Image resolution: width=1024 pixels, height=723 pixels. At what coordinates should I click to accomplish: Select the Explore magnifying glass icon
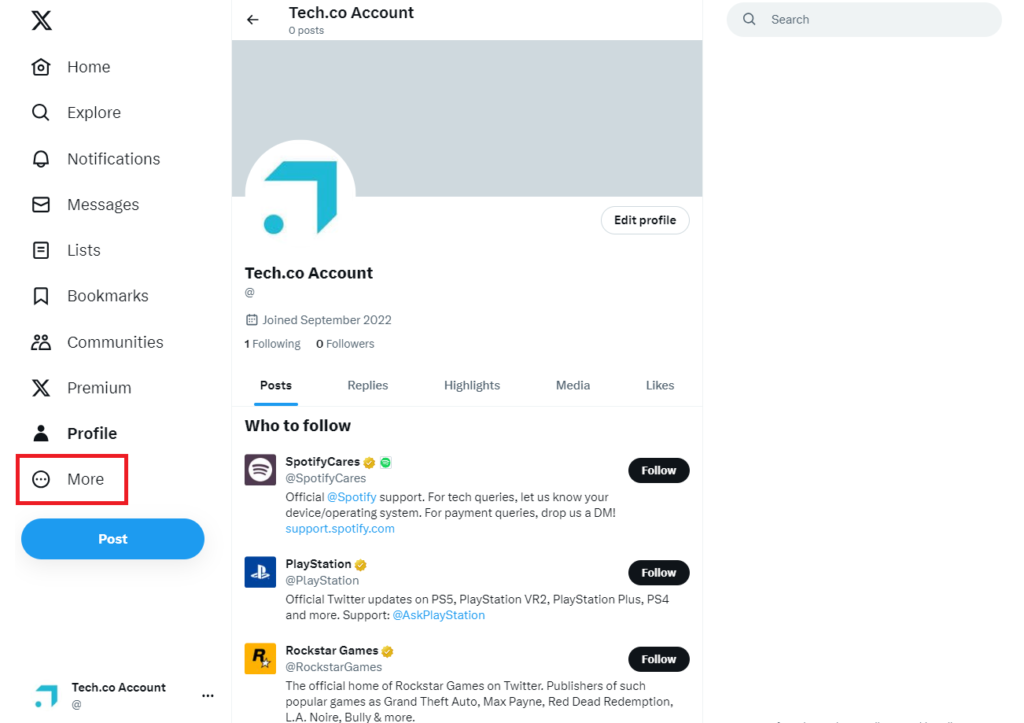tap(40, 112)
